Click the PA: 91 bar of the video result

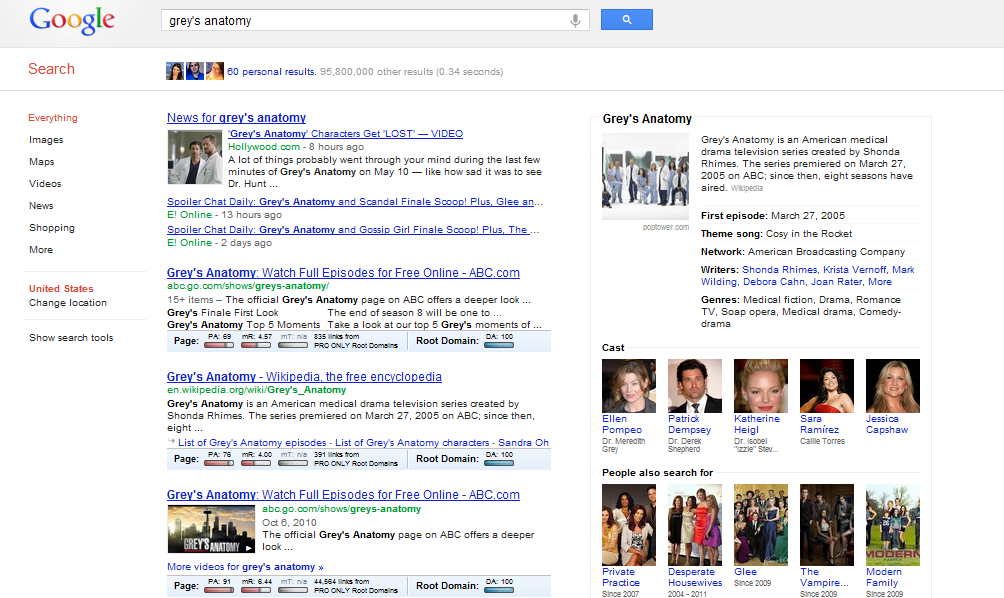(x=219, y=590)
